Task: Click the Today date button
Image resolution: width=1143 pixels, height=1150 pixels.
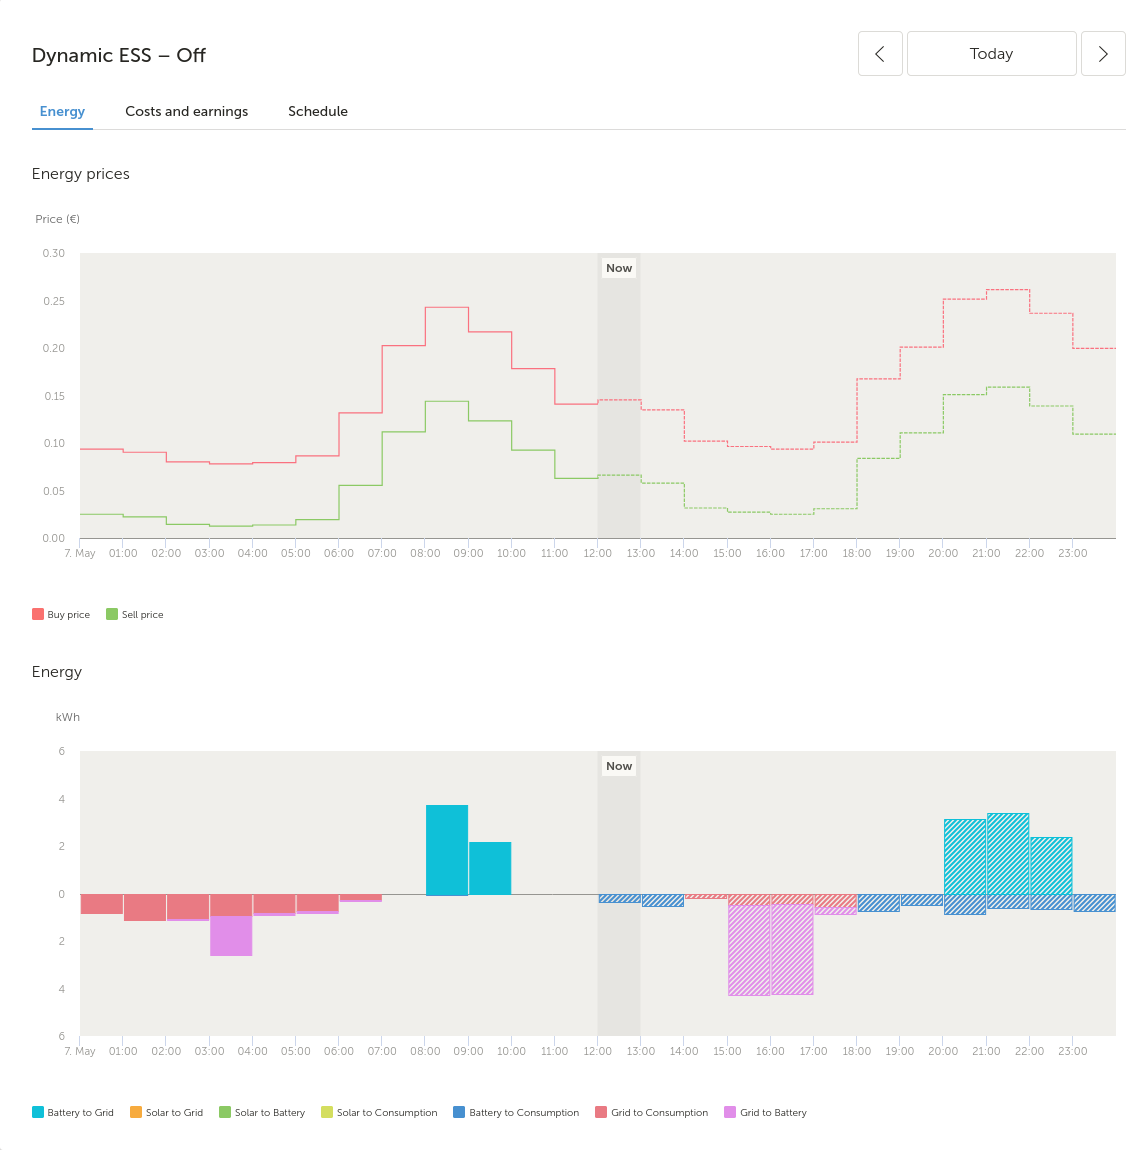Action: 991,54
